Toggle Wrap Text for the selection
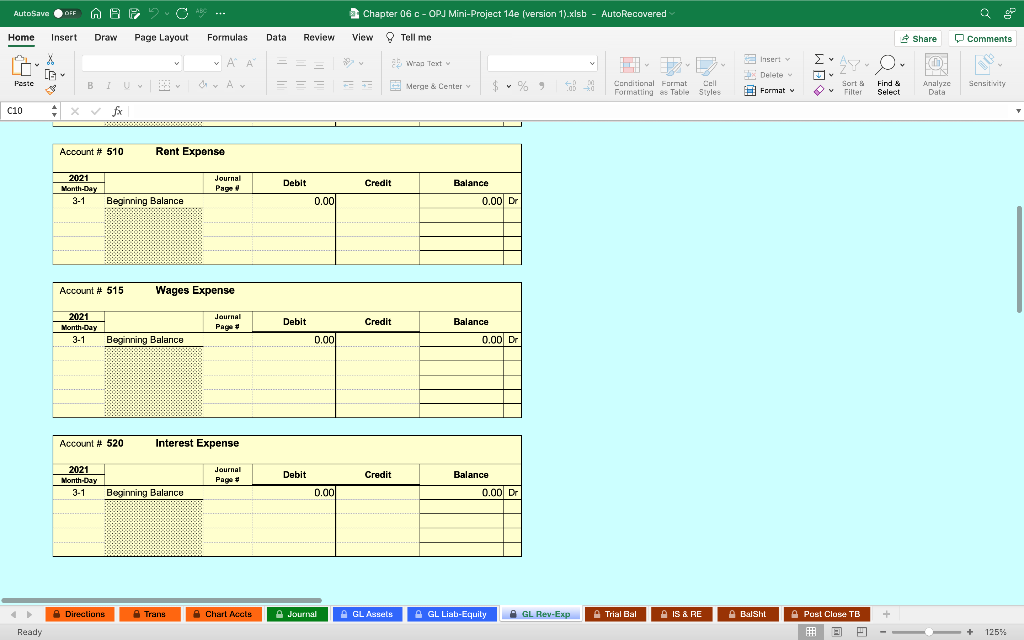 click(x=420, y=65)
